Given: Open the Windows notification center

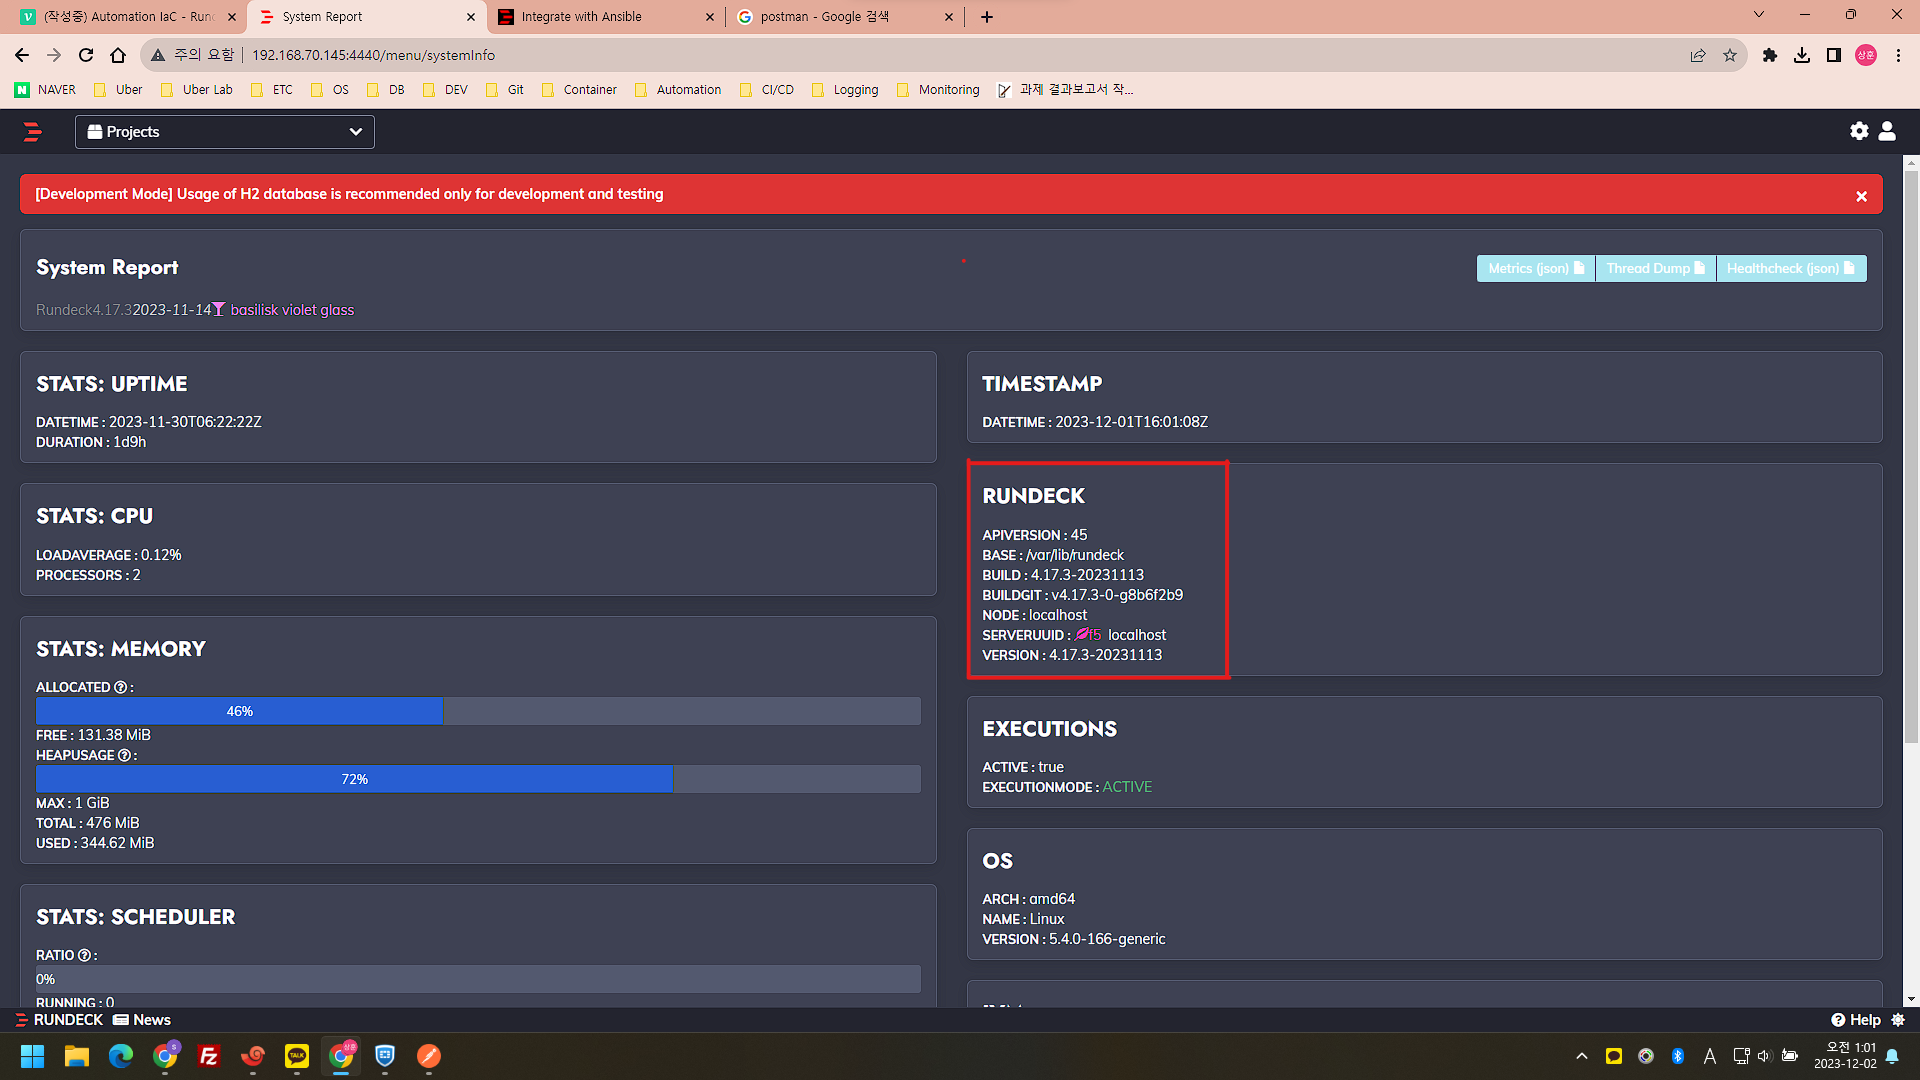Looking at the screenshot, I should [x=1892, y=1056].
